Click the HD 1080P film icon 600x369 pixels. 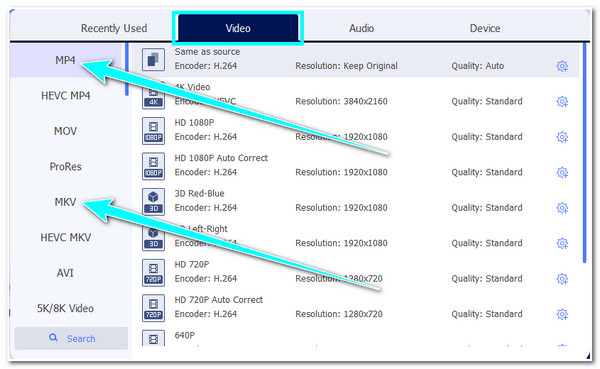pyautogui.click(x=153, y=131)
